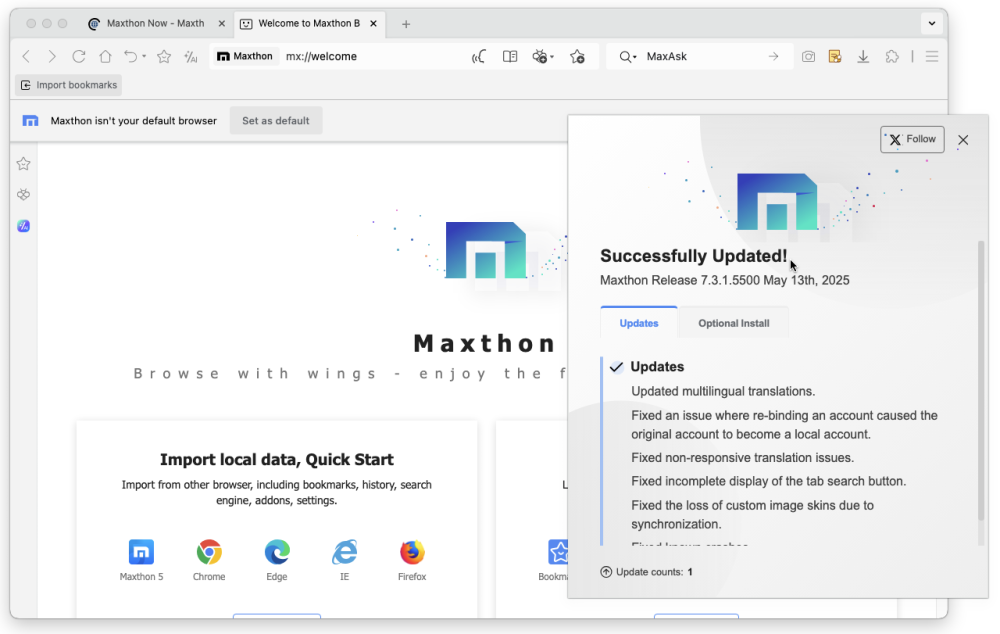Select the Firefox import icon
Image resolution: width=1000 pixels, height=634 pixels.
click(x=412, y=553)
